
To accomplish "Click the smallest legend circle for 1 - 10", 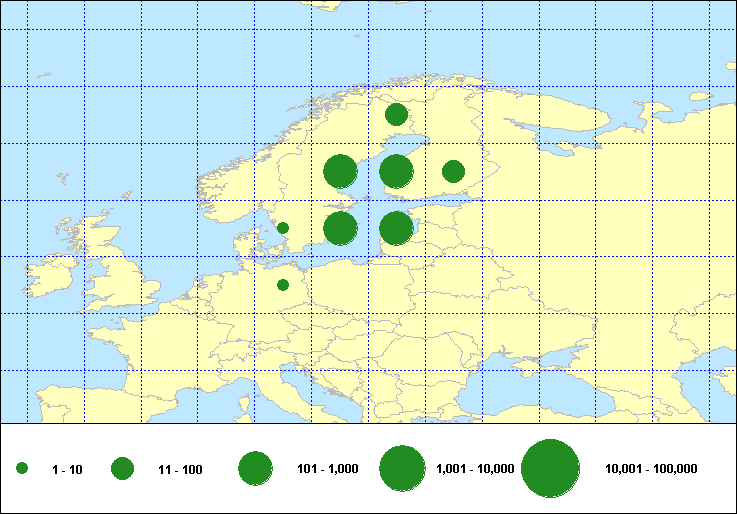I will (22, 468).
